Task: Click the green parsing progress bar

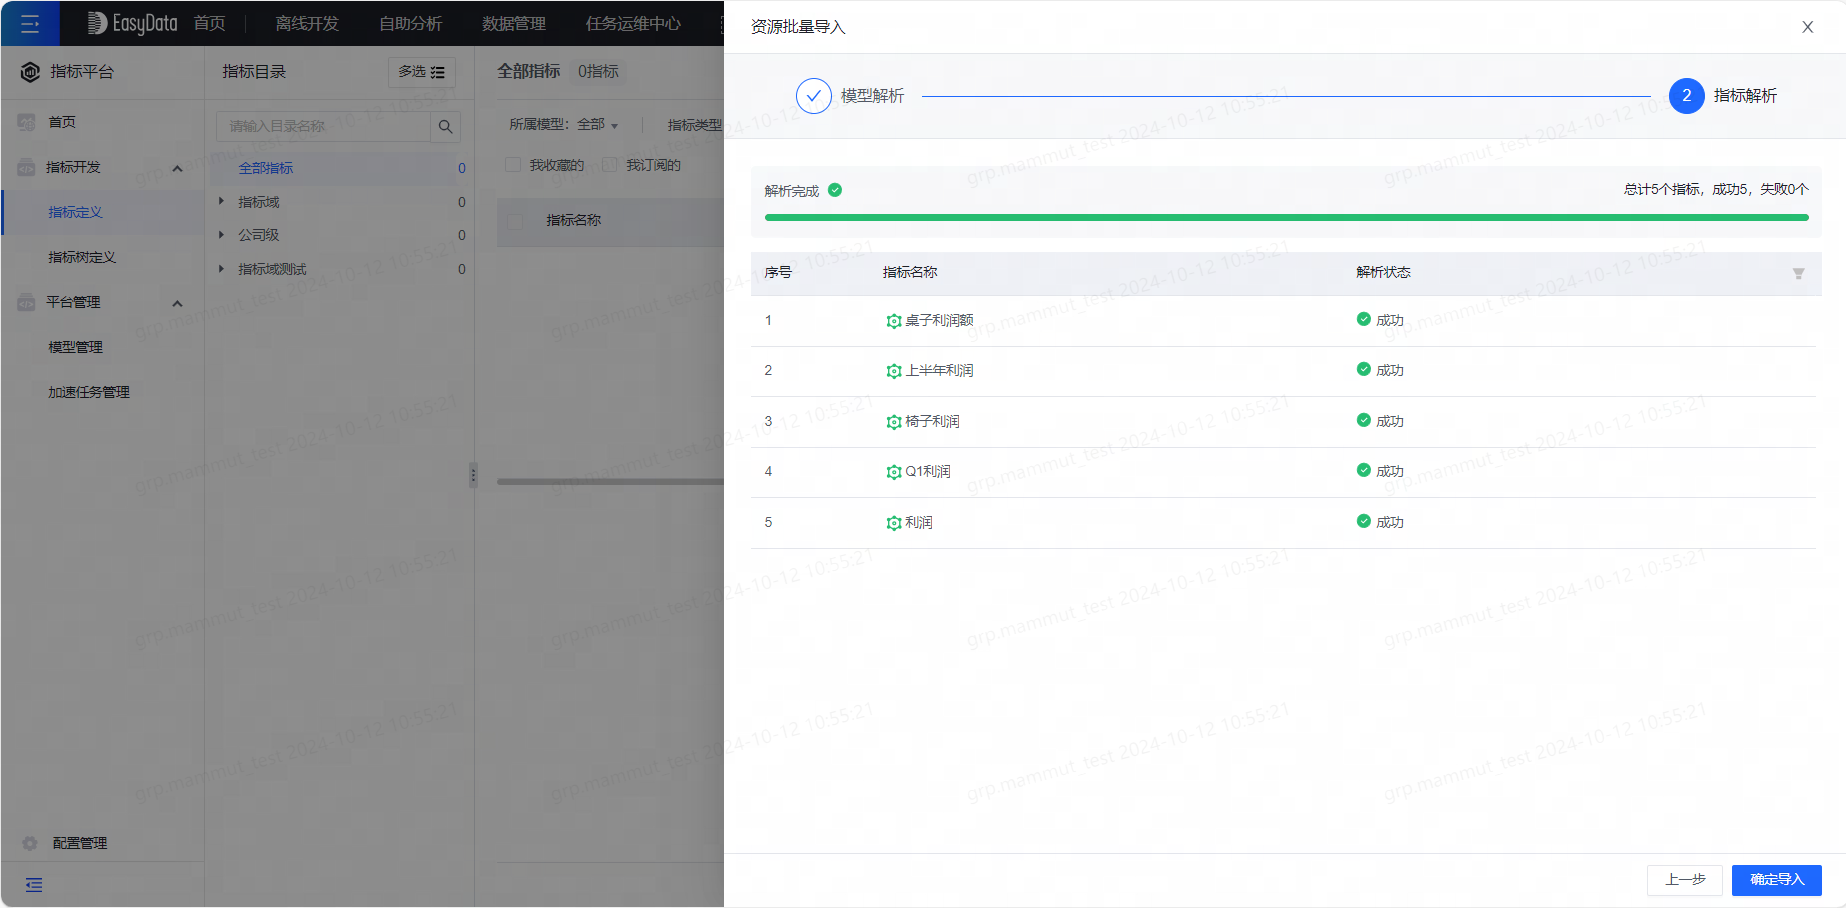Action: pyautogui.click(x=1286, y=217)
